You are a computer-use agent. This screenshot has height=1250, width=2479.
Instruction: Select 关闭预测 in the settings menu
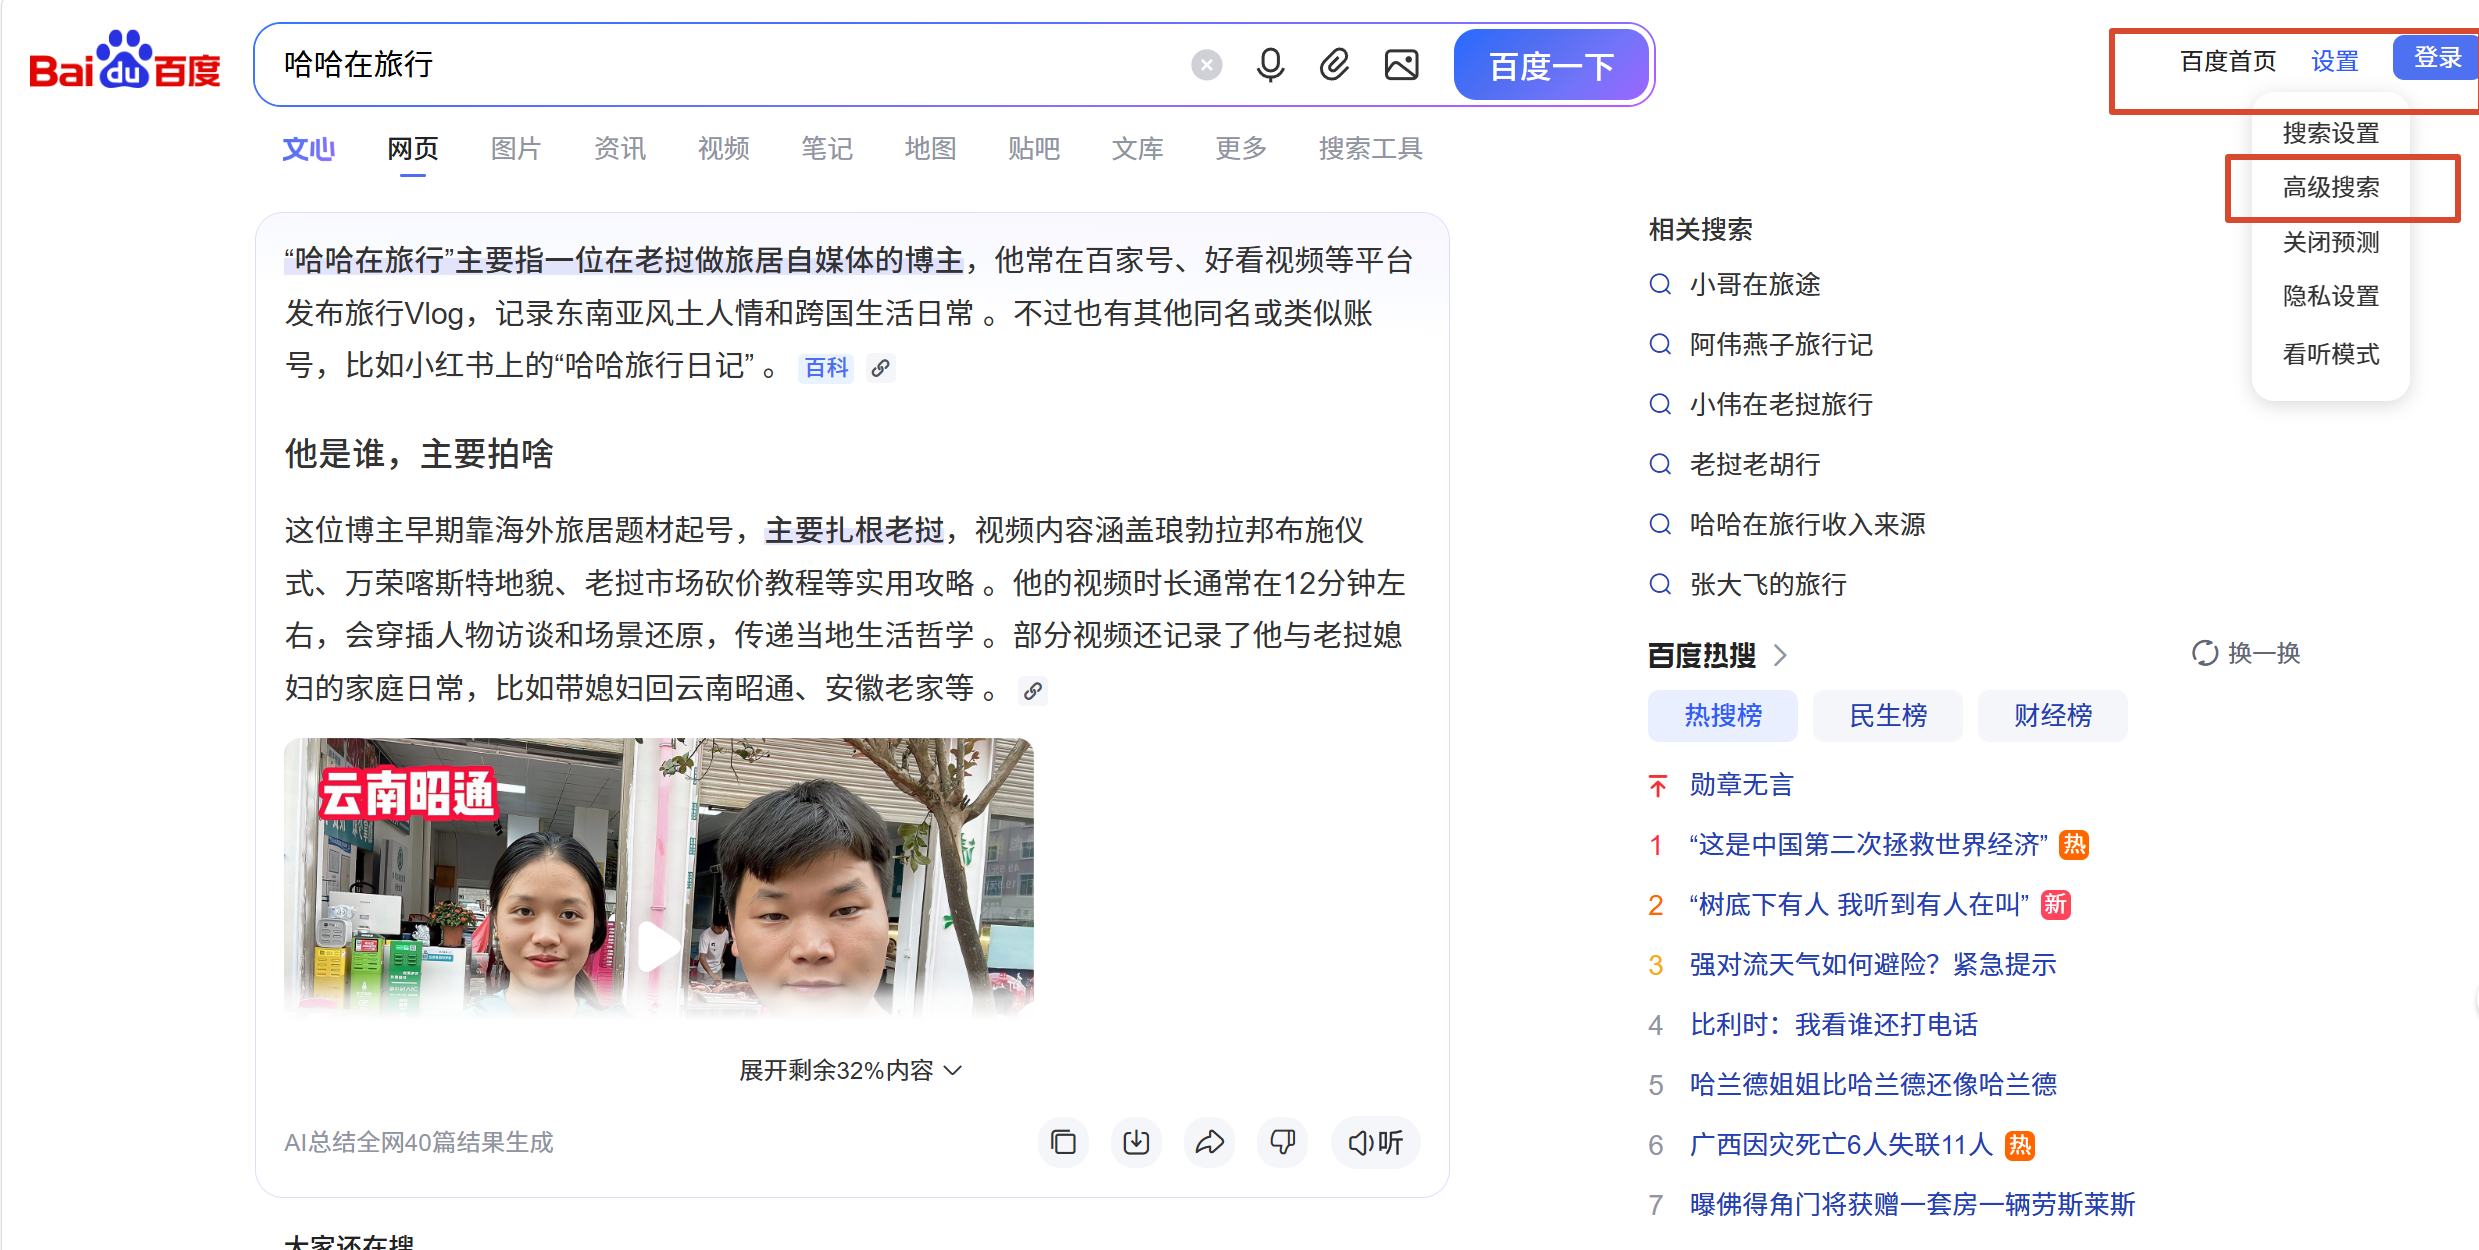[2331, 242]
